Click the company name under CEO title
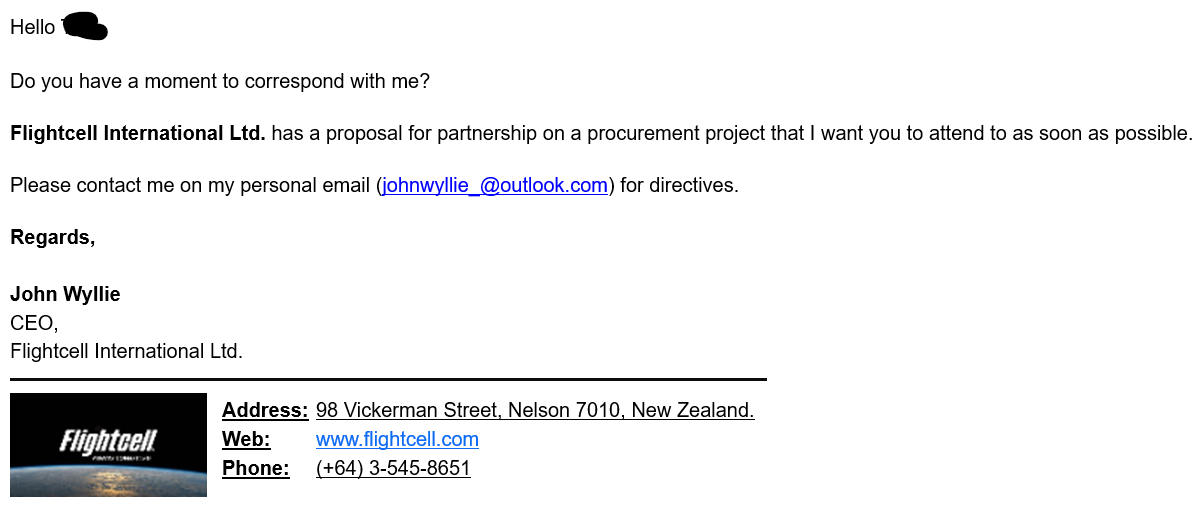The height and width of the screenshot is (514, 1204). 126,352
